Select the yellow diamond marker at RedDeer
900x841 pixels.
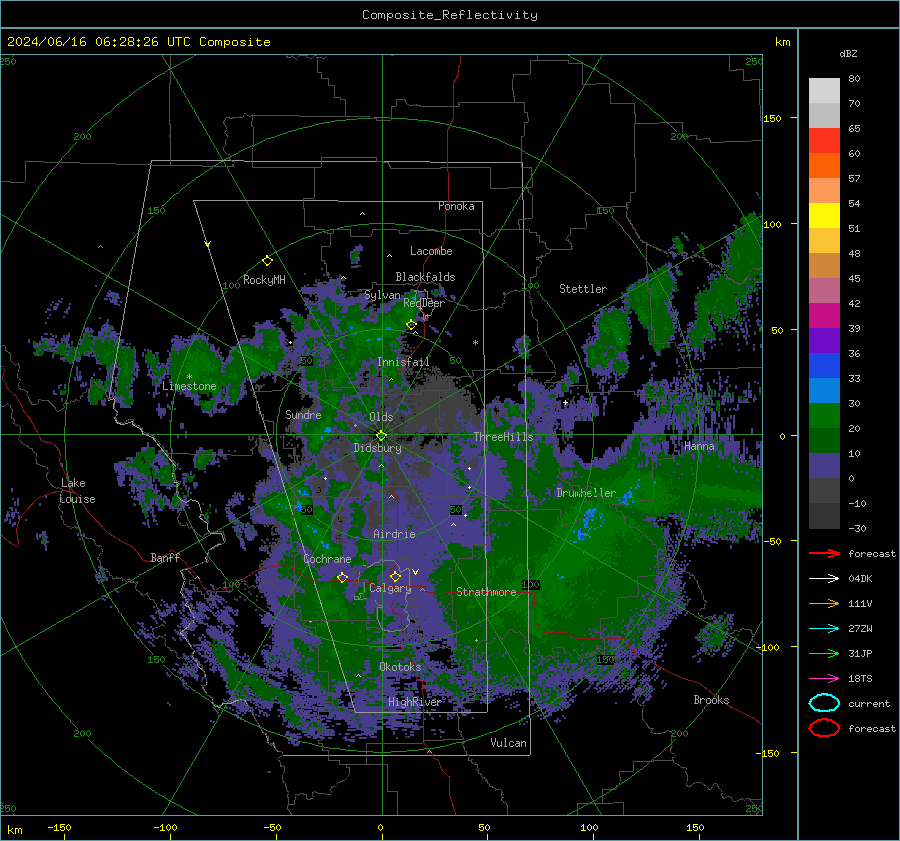(411, 325)
